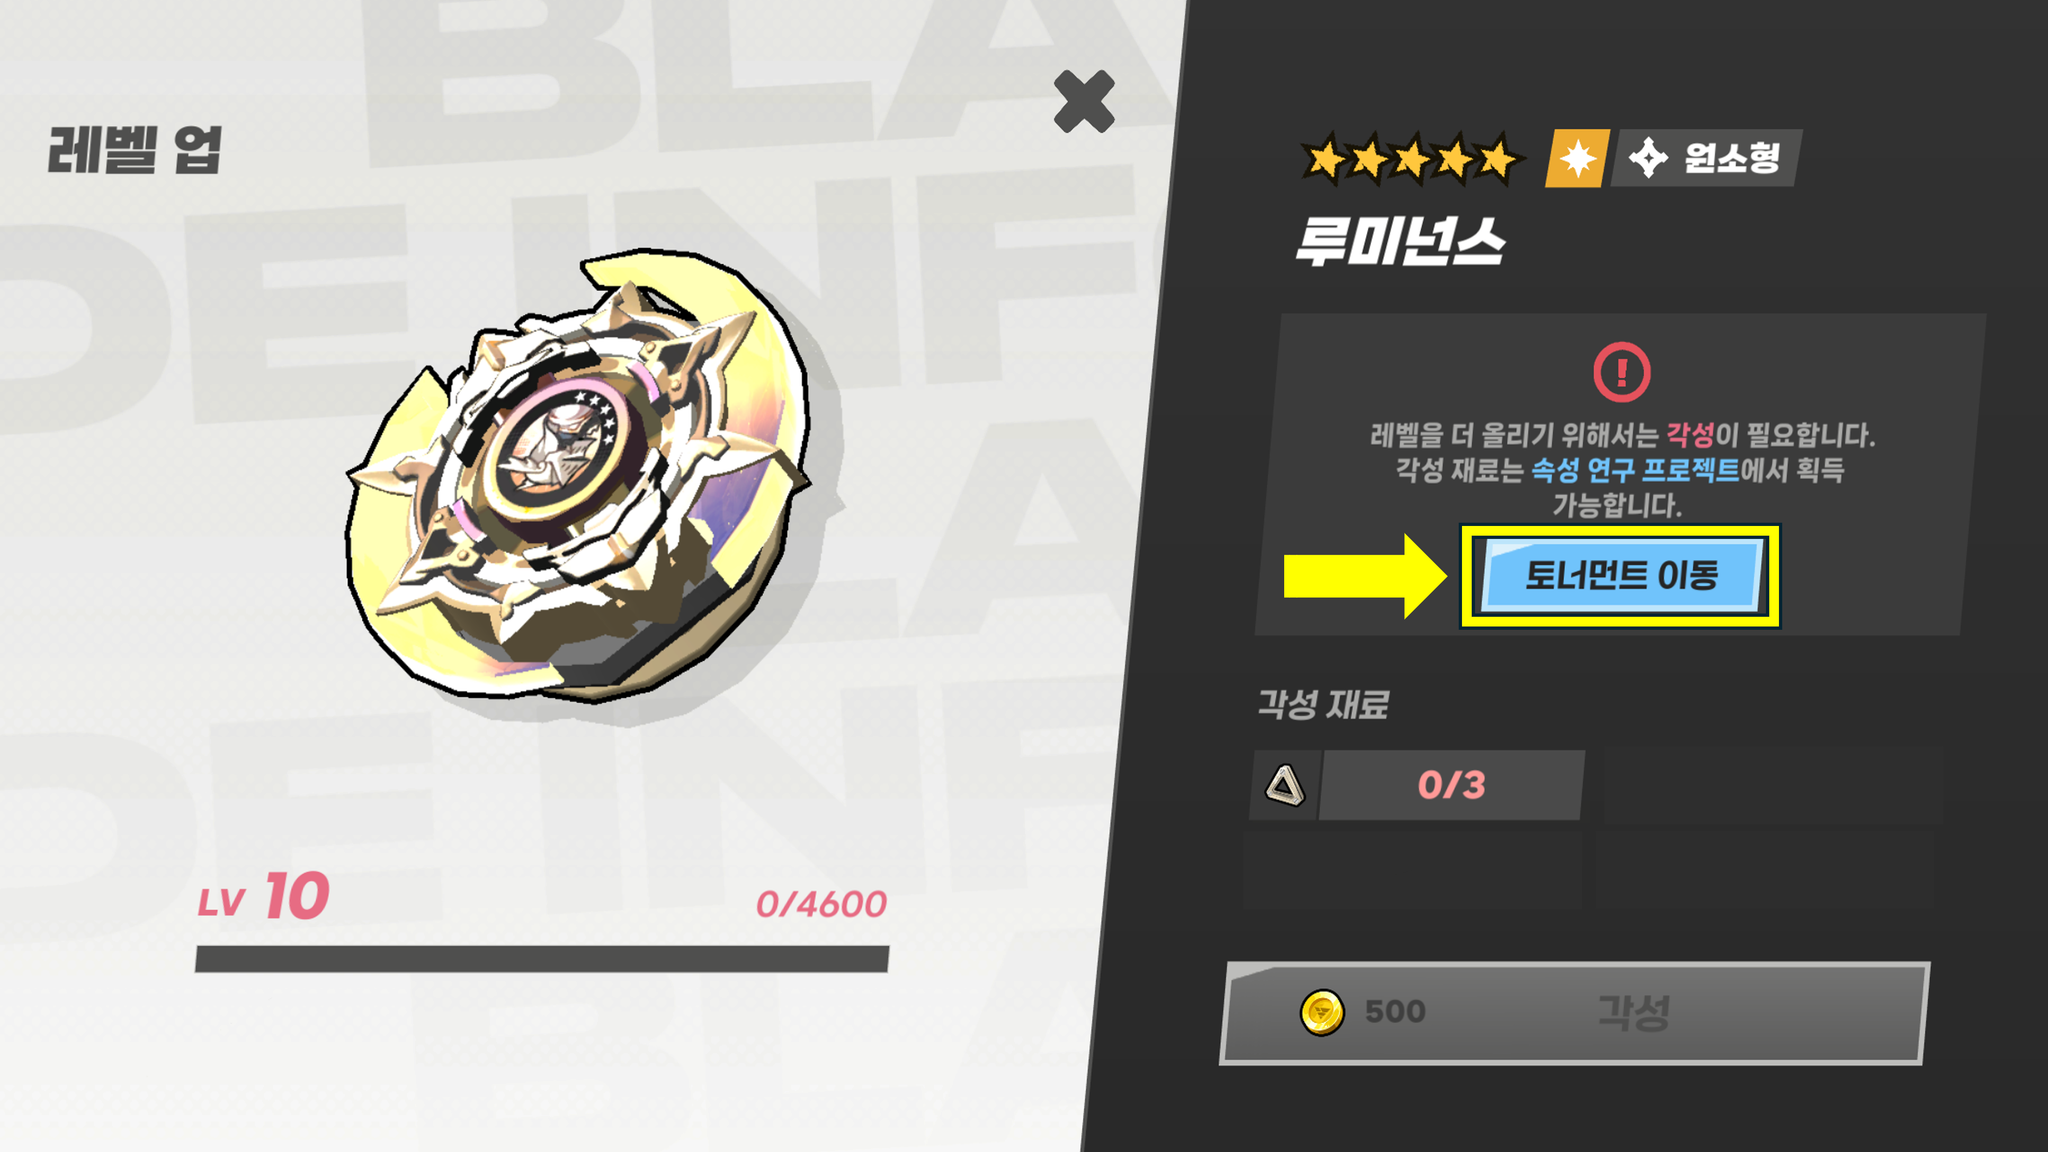2048x1152 pixels.
Task: Tap the 토너먼트 이동 button
Action: 1620,575
